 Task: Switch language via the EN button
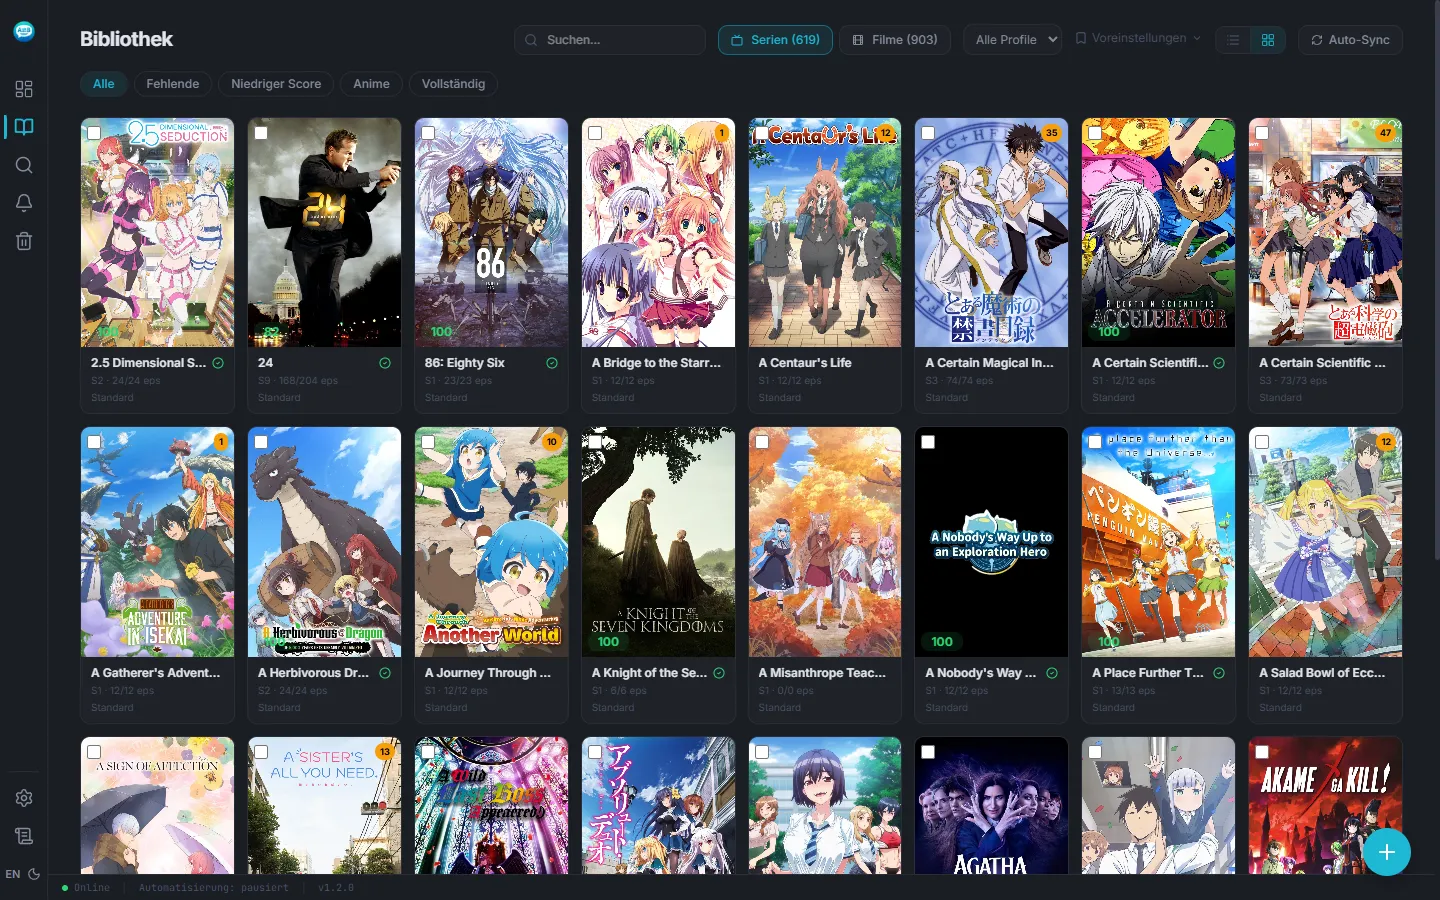(13, 874)
